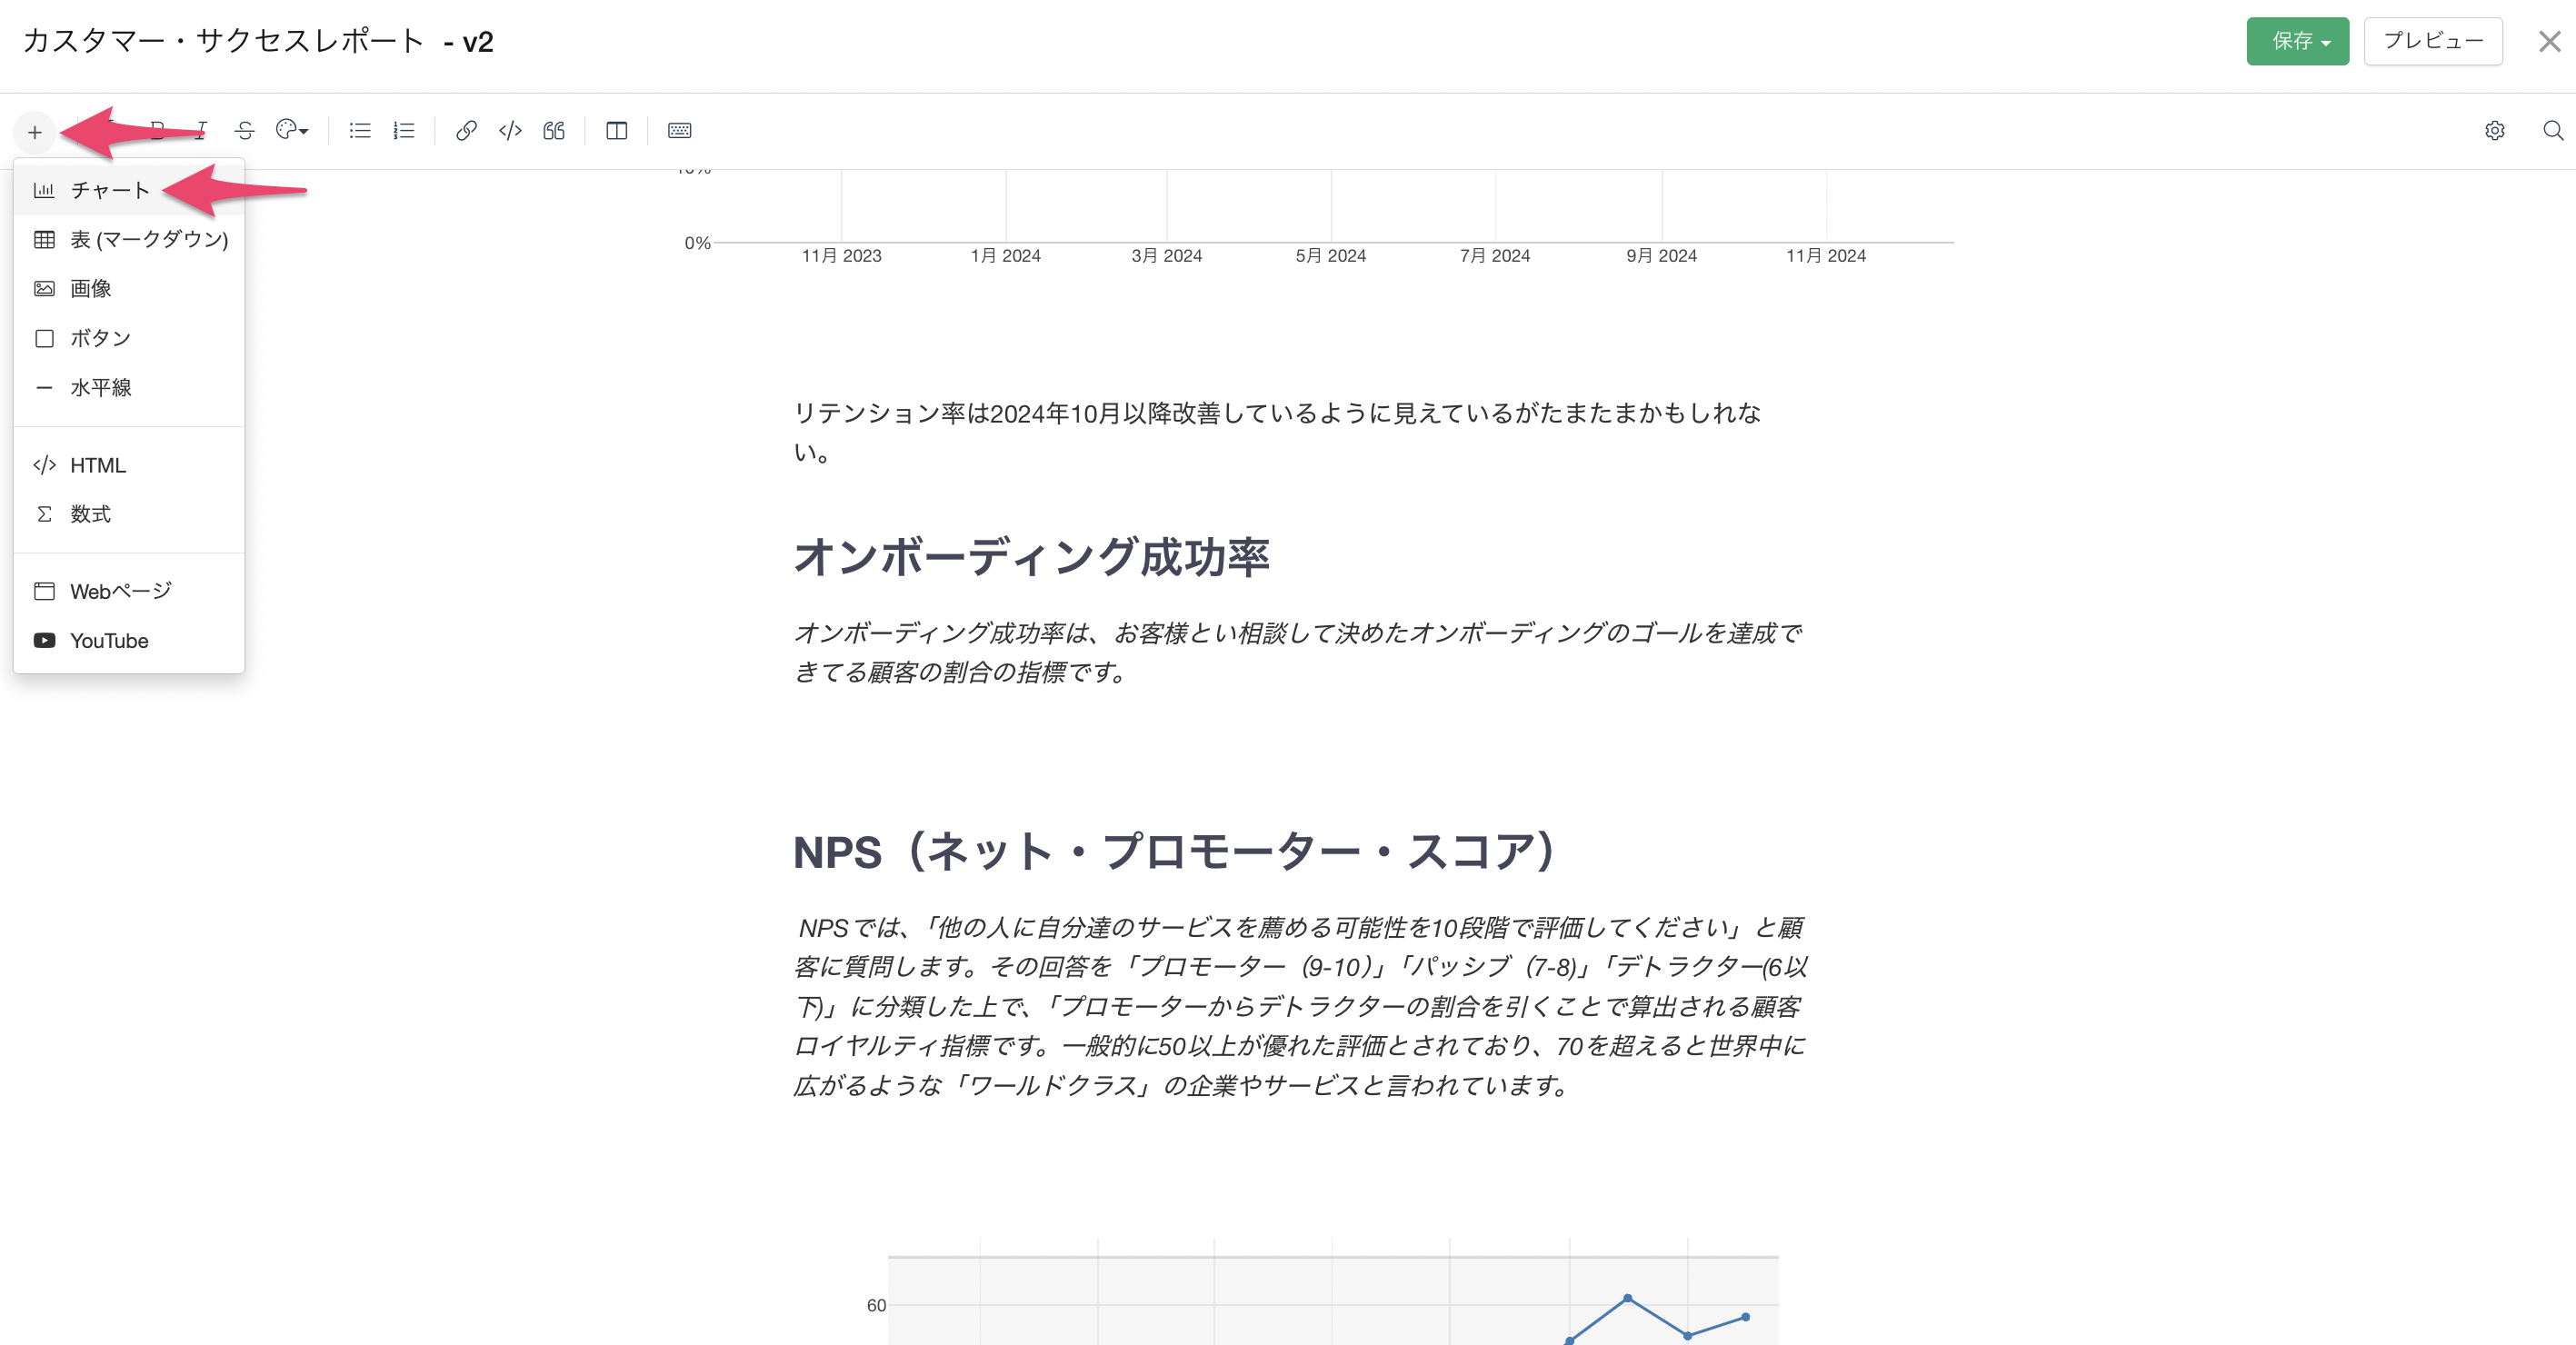Click the inline code icon

point(510,130)
